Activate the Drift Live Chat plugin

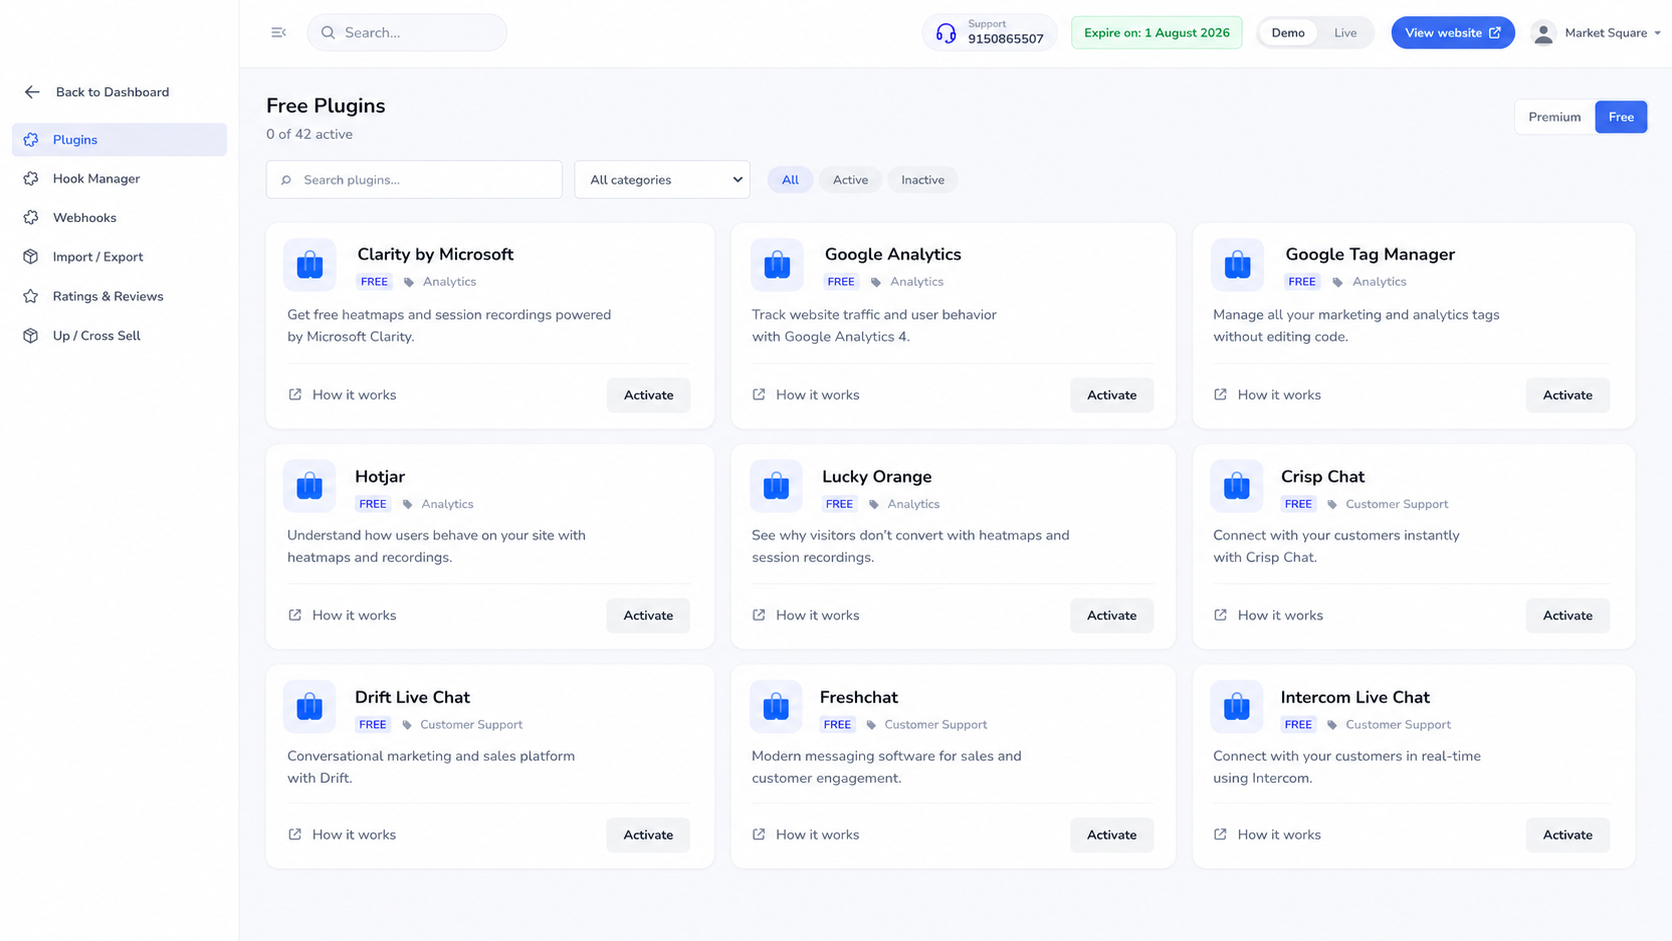(x=648, y=835)
